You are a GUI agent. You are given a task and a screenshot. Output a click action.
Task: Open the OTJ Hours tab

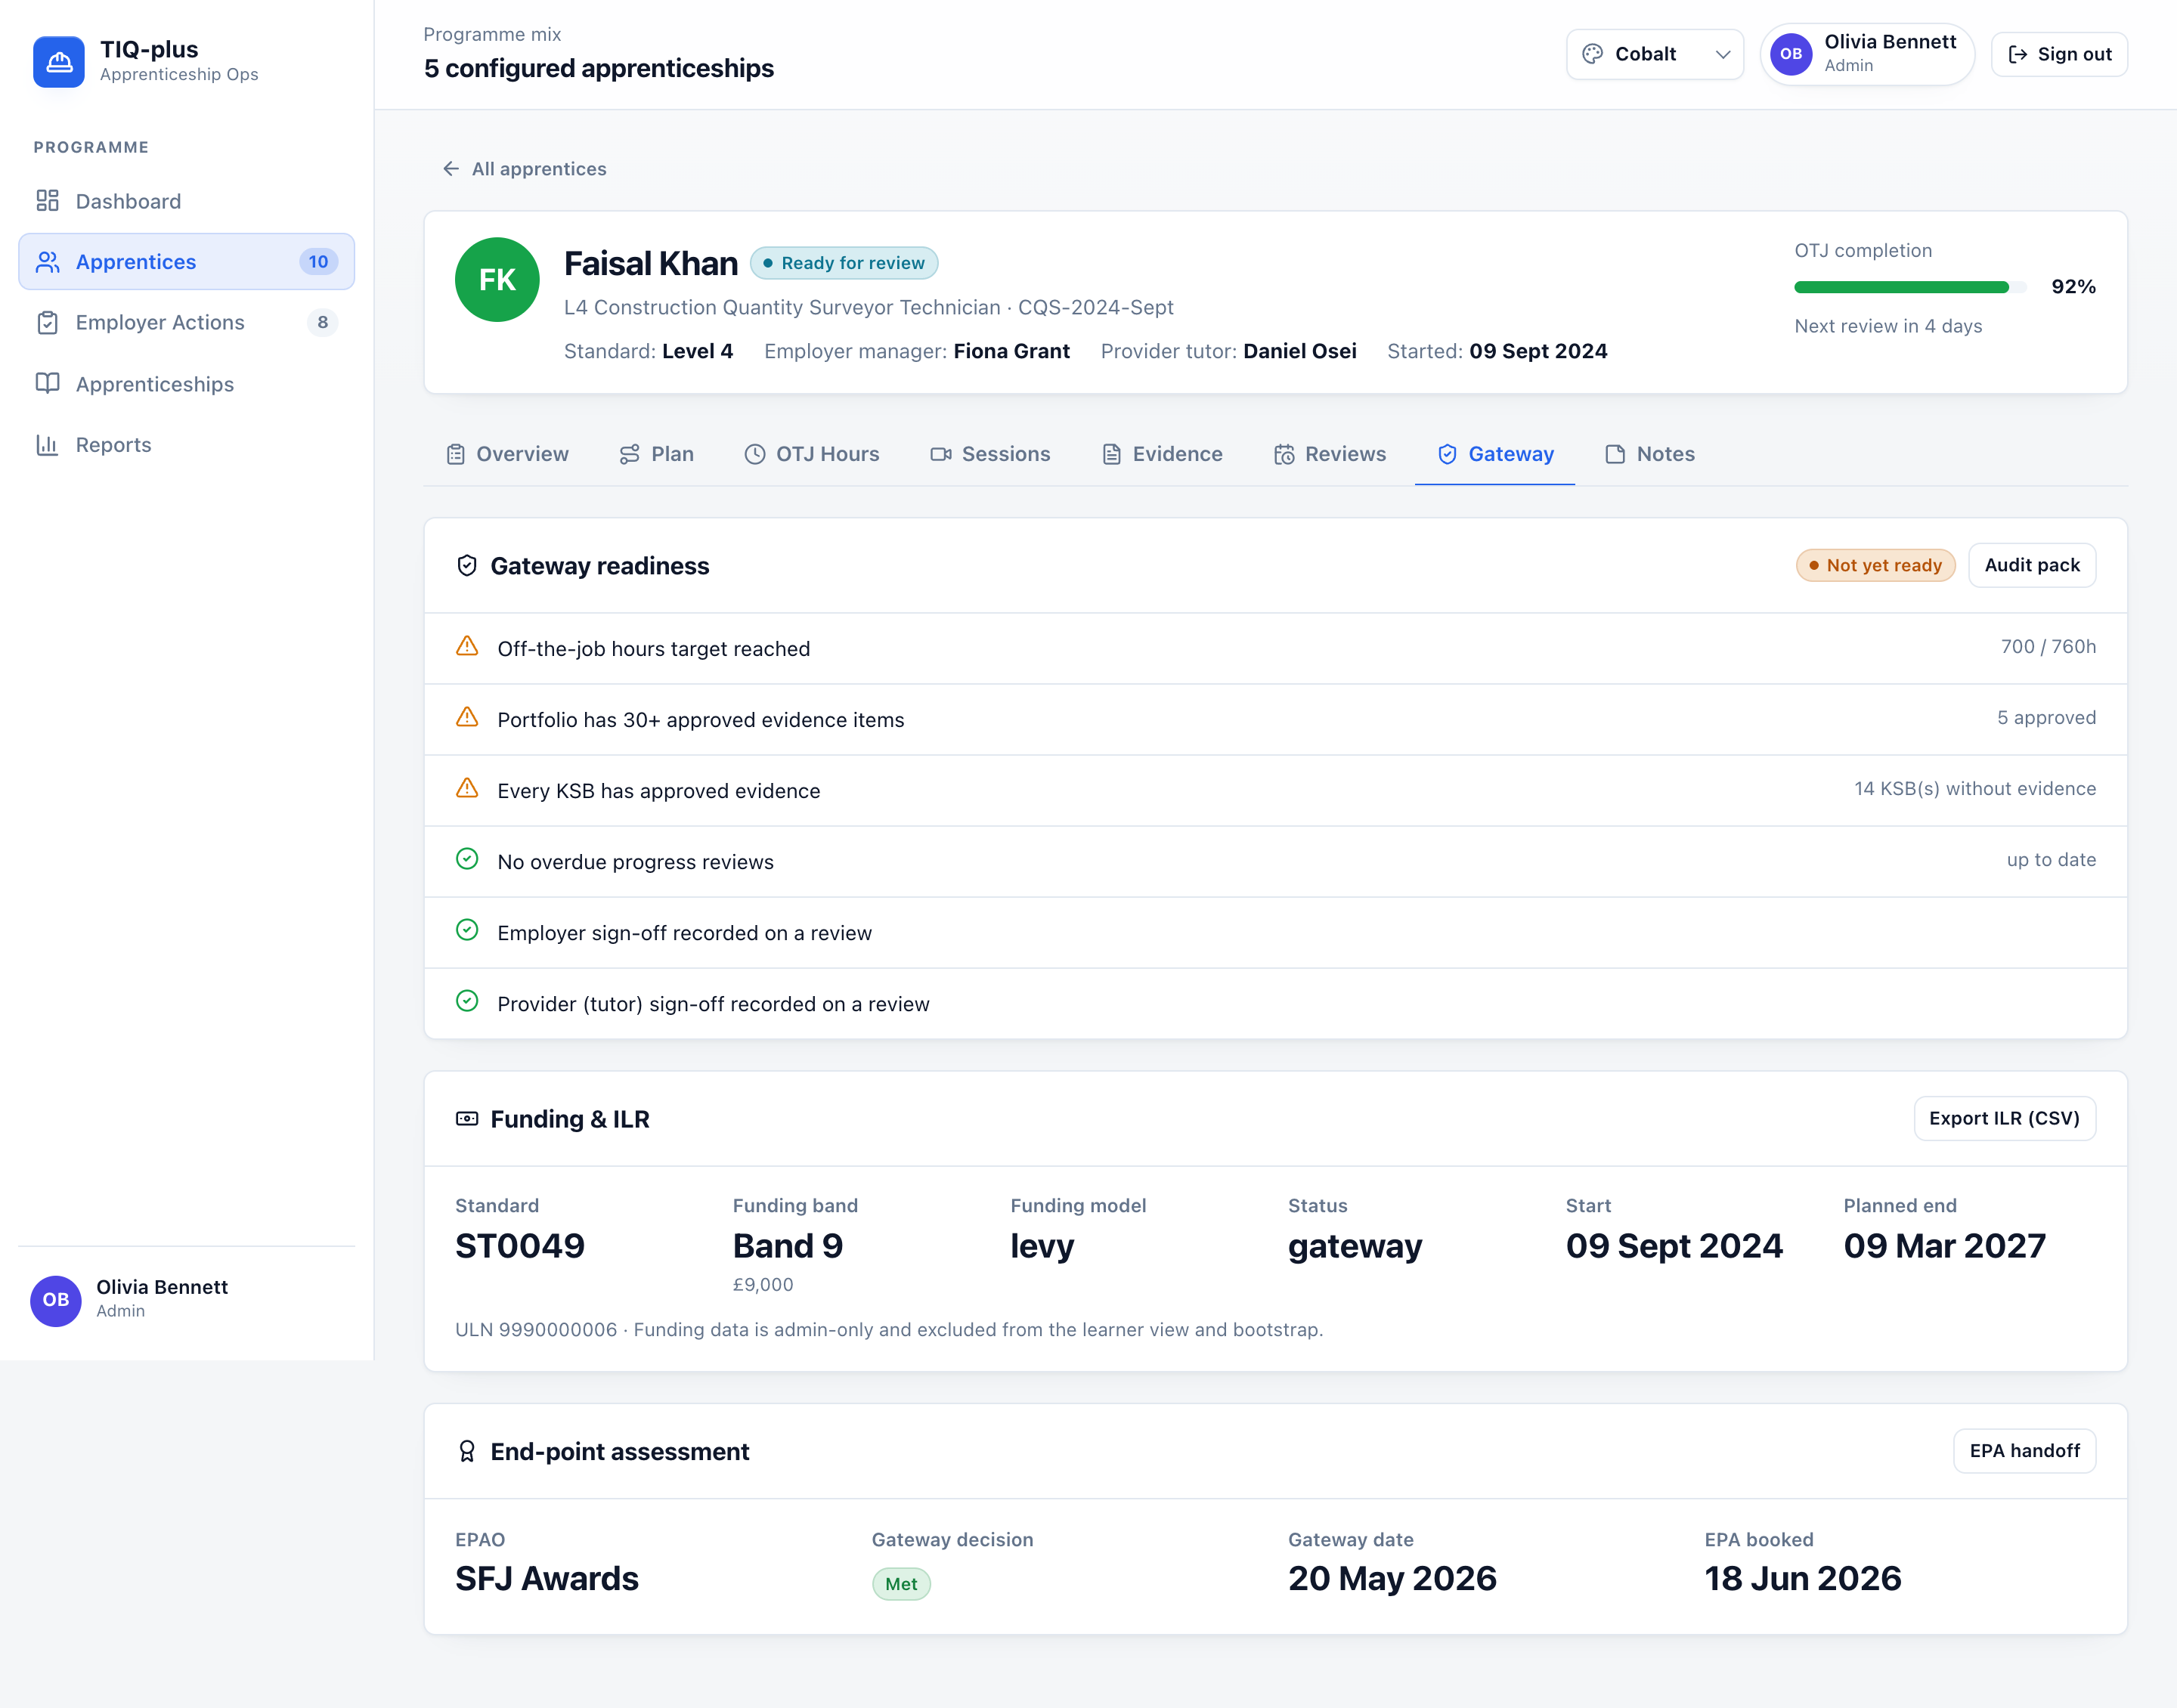point(812,454)
